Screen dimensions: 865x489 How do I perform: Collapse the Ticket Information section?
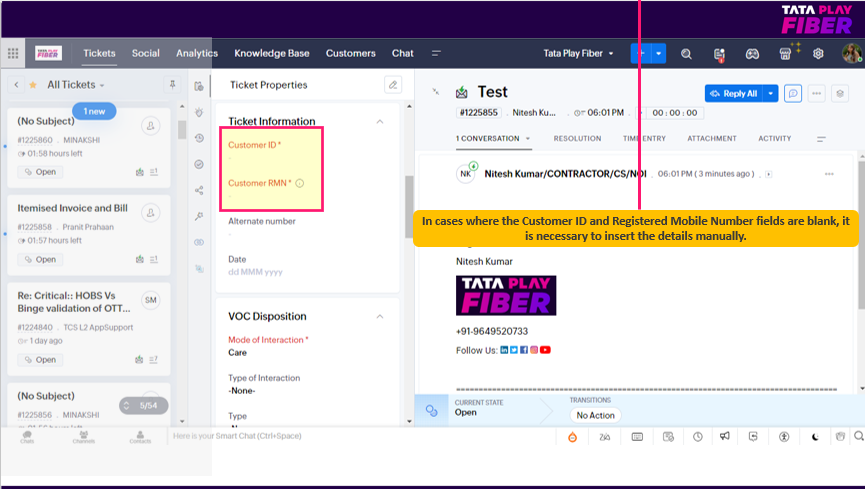tap(380, 121)
